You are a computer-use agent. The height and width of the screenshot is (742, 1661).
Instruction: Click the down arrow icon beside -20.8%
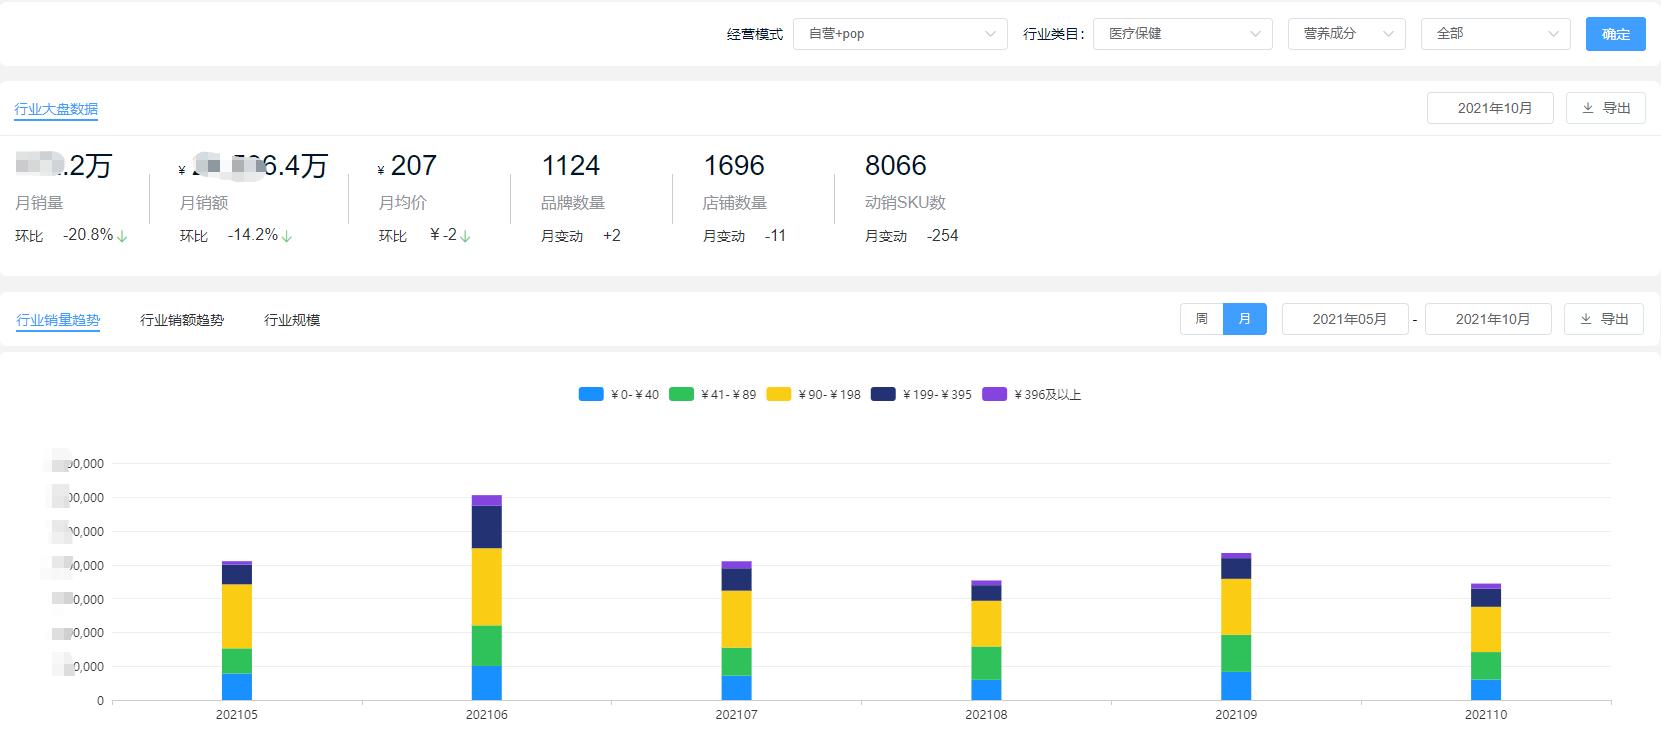[122, 237]
